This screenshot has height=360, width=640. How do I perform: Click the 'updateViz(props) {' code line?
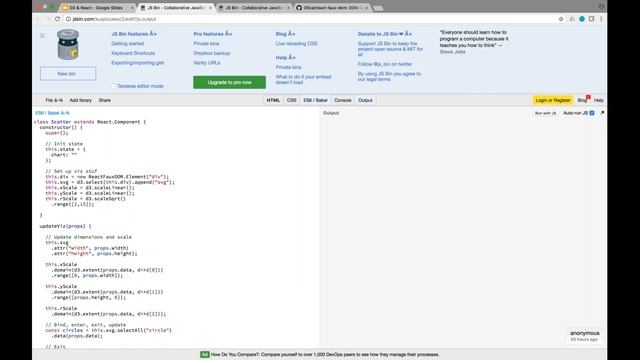pos(65,226)
